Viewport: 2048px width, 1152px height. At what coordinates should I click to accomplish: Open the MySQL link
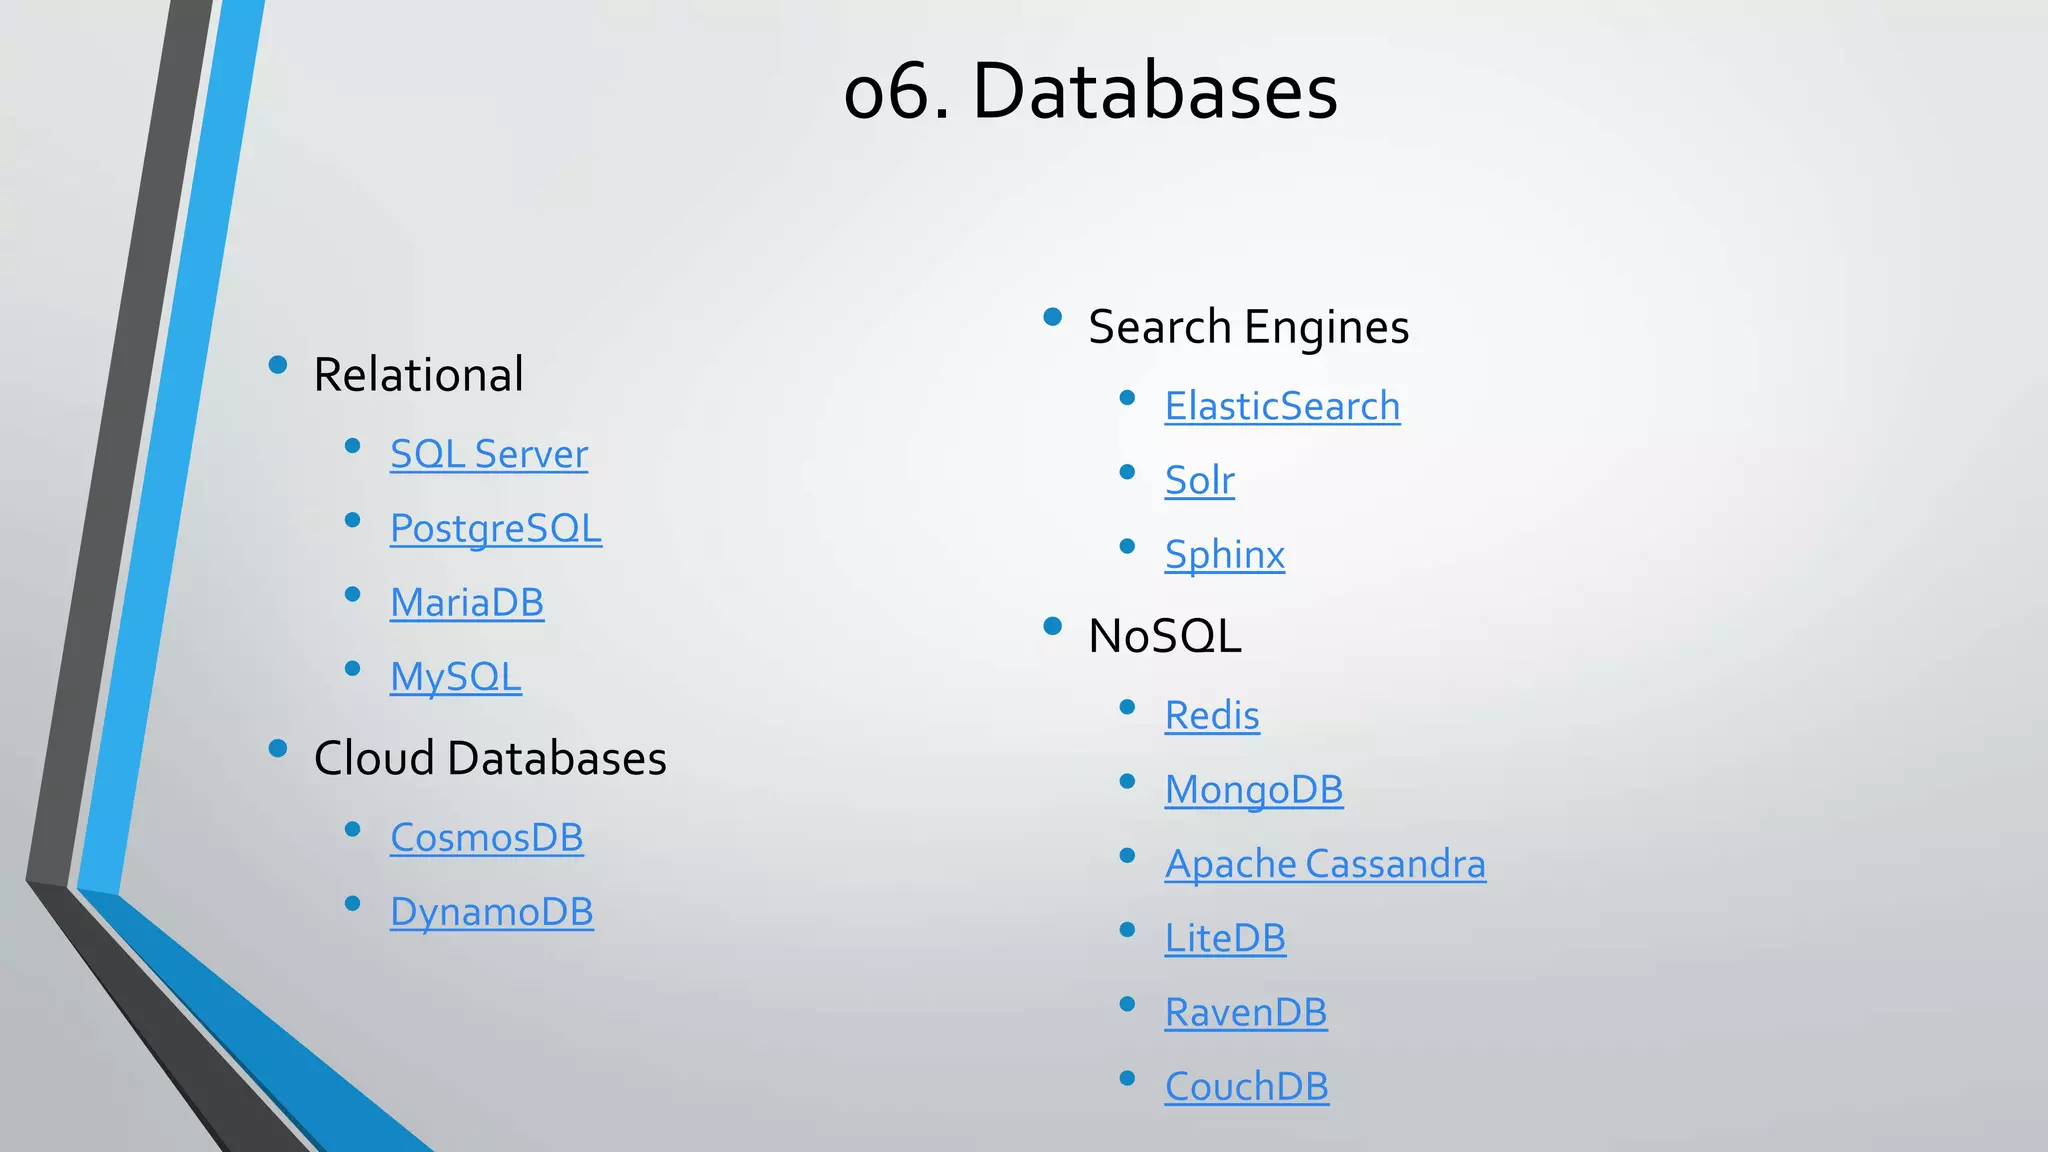point(455,677)
